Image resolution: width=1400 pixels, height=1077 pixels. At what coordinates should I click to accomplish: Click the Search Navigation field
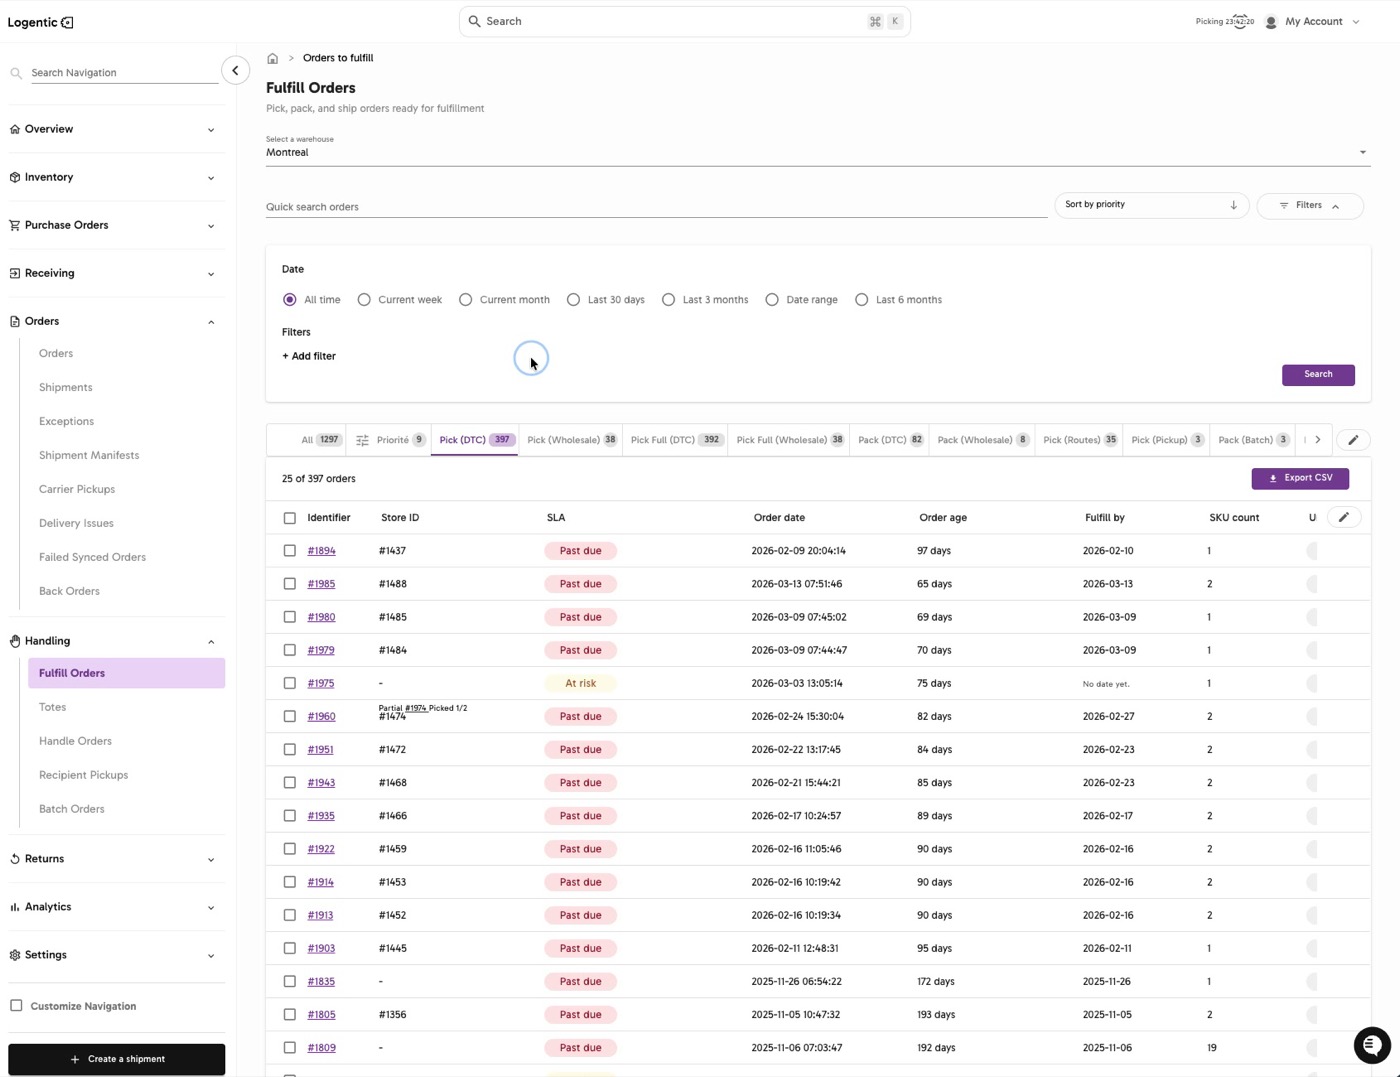(124, 73)
